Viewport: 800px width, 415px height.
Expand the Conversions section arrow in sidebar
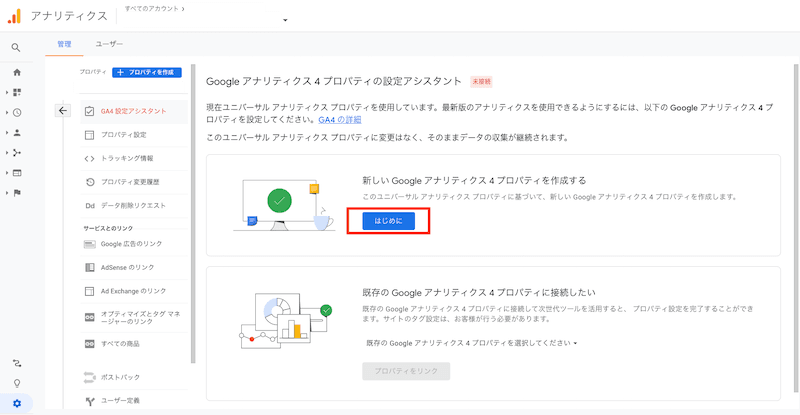pyautogui.click(x=7, y=193)
